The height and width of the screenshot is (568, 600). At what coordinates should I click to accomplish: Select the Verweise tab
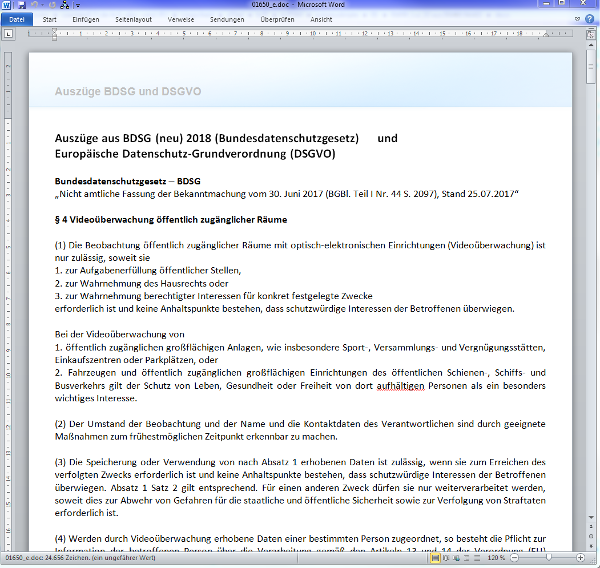click(x=183, y=18)
